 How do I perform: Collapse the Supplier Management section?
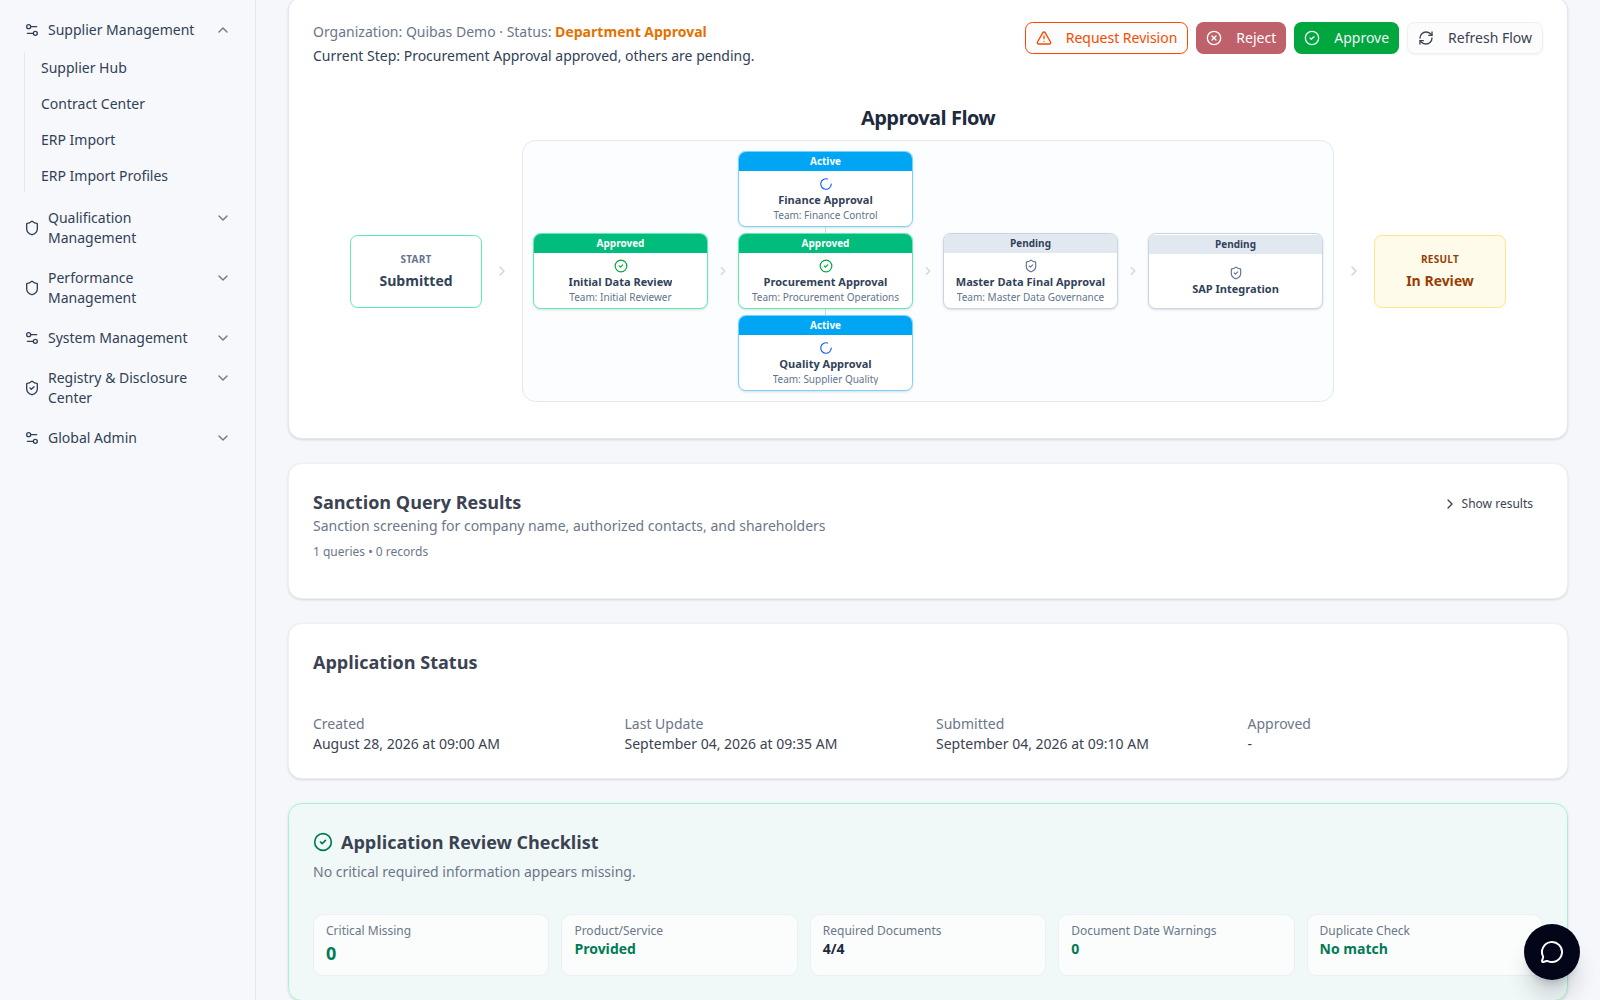[223, 30]
